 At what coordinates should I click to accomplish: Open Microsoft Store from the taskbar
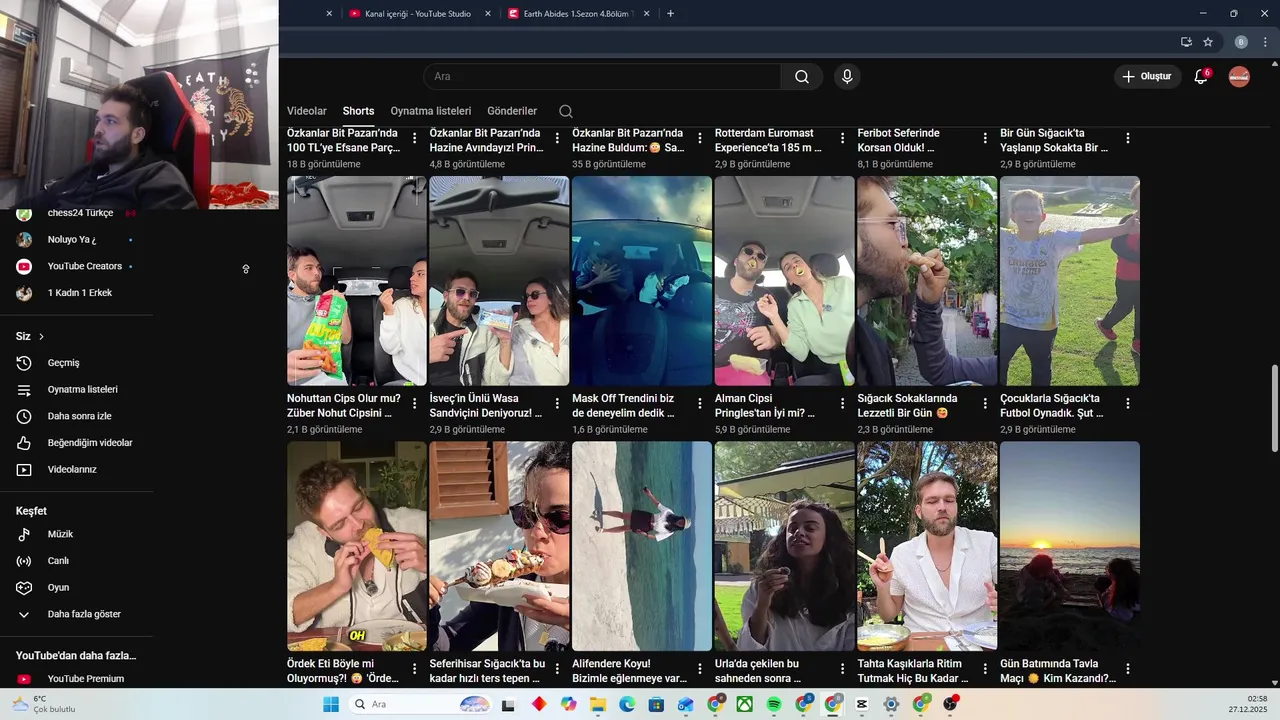point(656,704)
